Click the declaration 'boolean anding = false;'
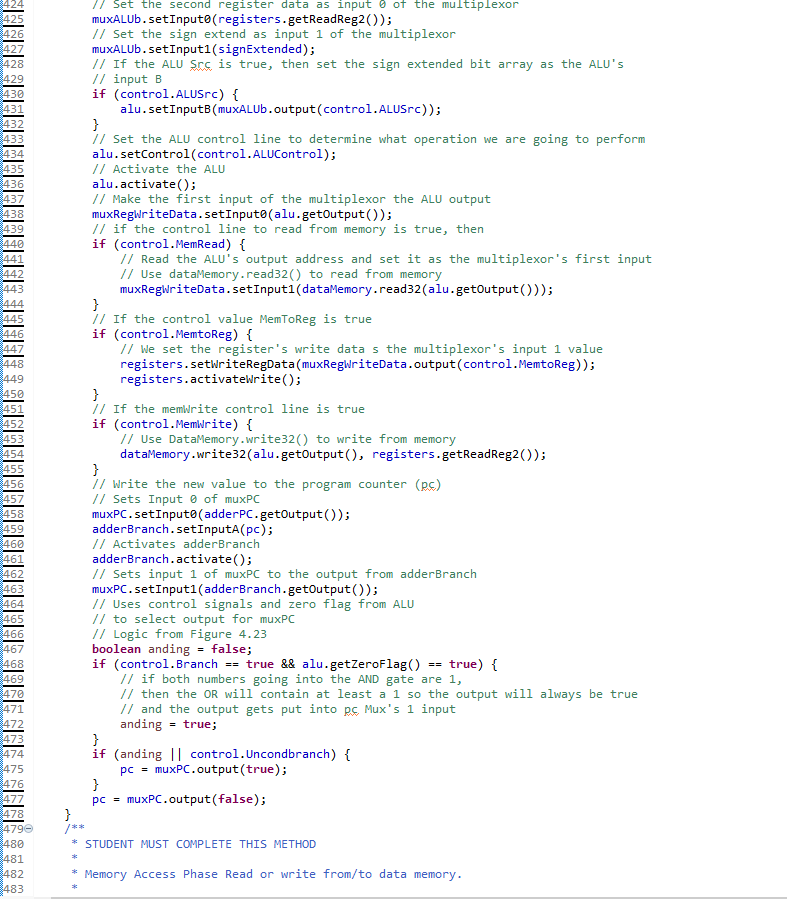This screenshot has height=899, width=787. pyautogui.click(x=172, y=649)
